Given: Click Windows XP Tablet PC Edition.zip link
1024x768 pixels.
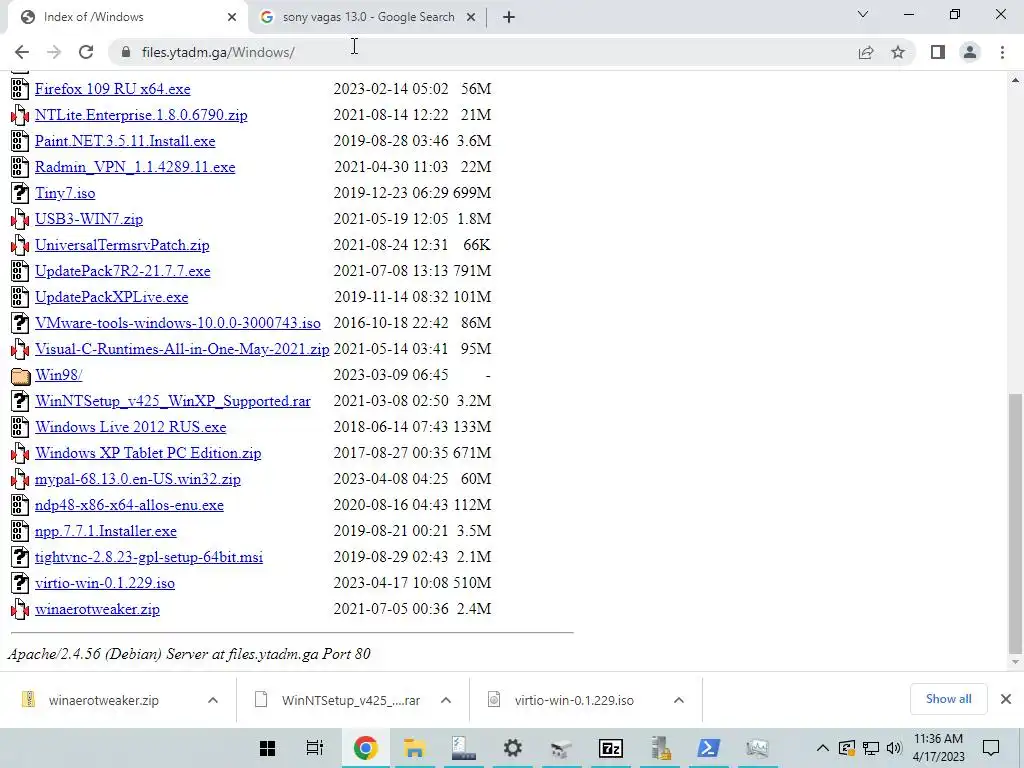Looking at the screenshot, I should 148,453.
